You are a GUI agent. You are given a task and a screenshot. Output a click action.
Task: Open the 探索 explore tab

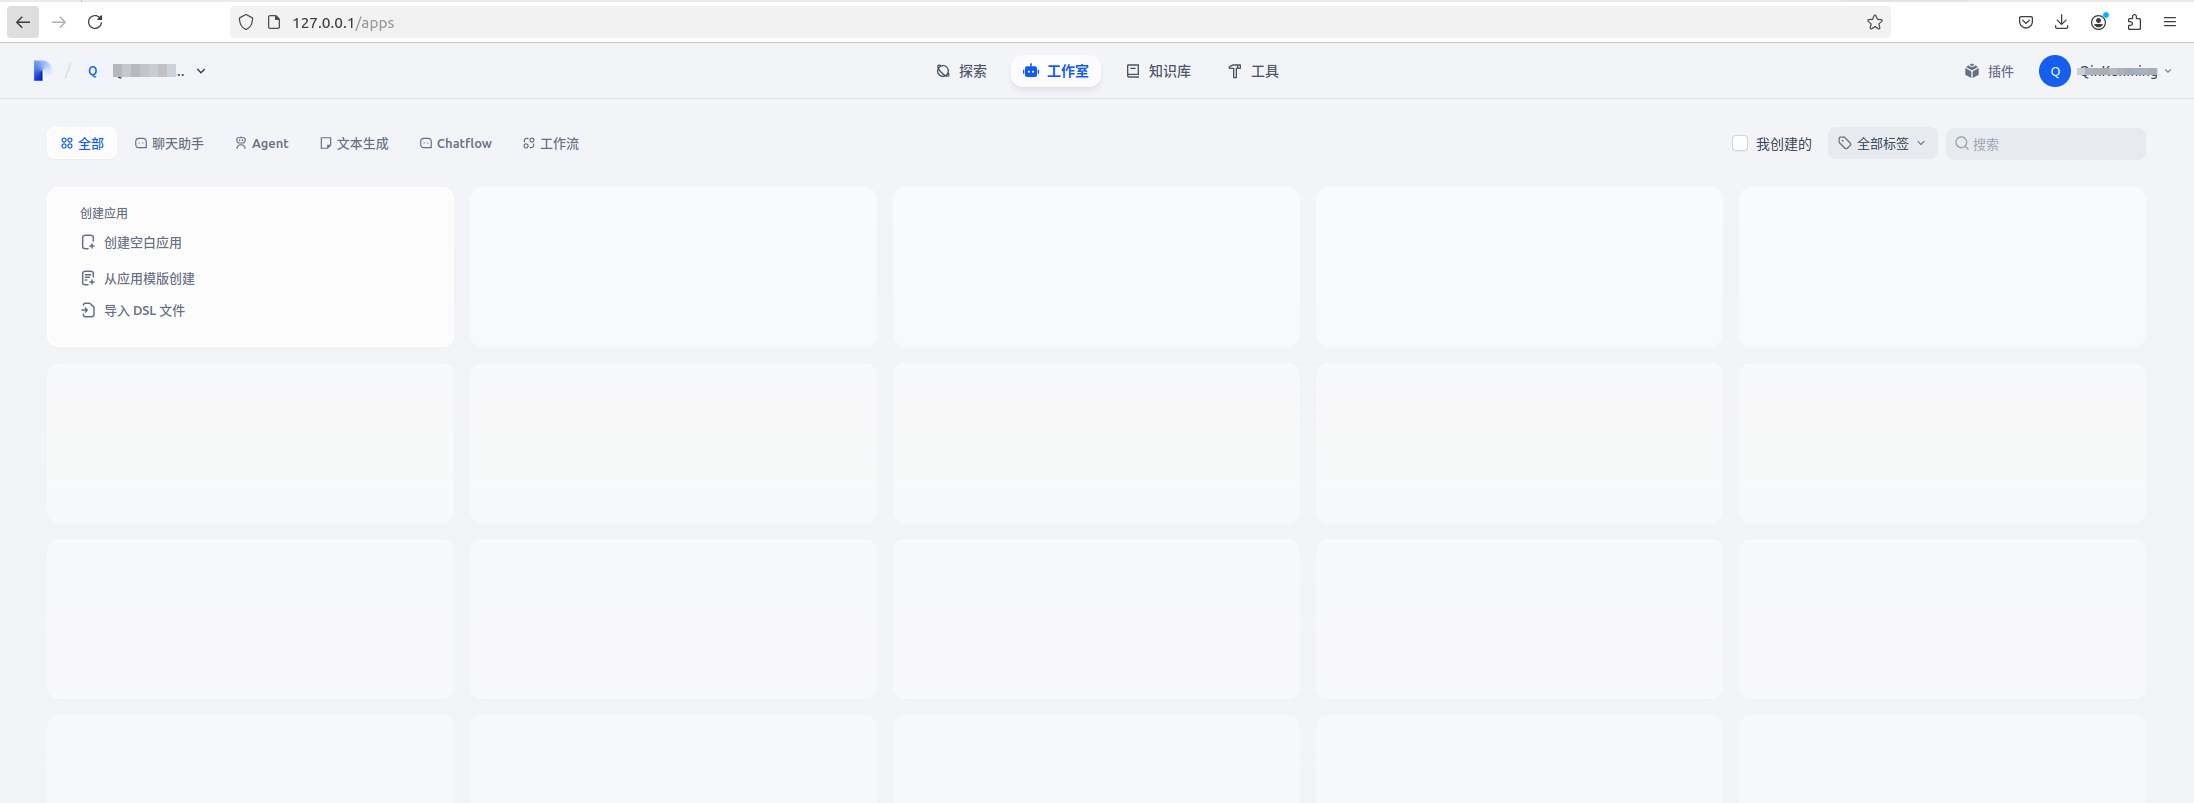coord(962,71)
